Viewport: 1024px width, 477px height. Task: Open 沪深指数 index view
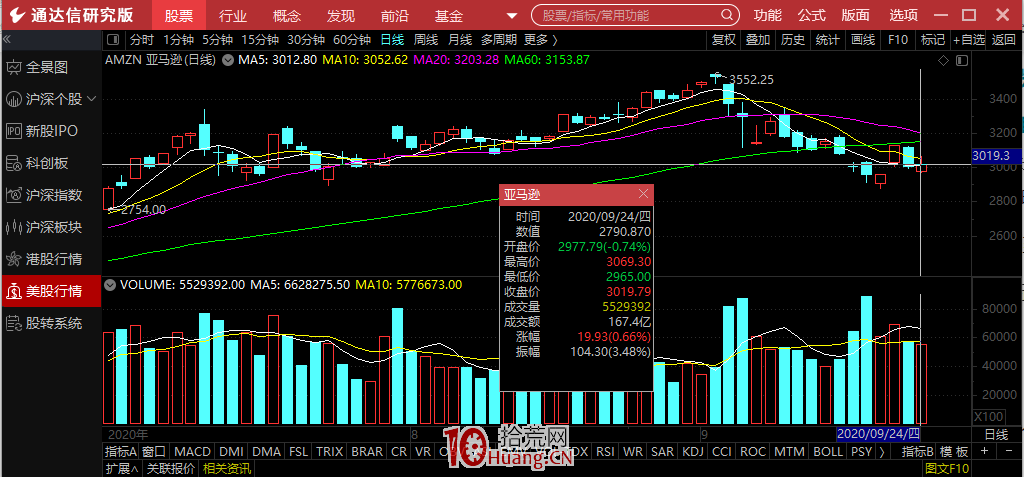(44, 195)
